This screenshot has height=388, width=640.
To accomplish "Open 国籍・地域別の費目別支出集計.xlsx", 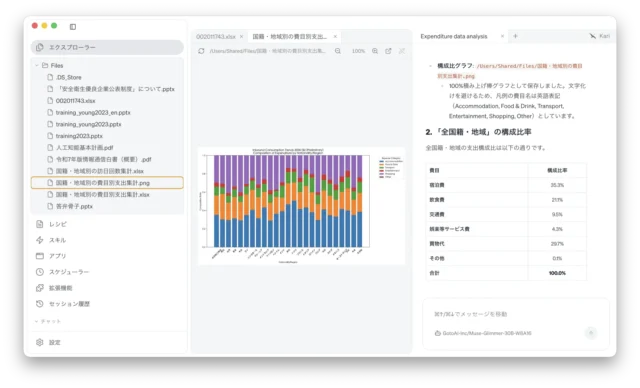I will coord(102,195).
